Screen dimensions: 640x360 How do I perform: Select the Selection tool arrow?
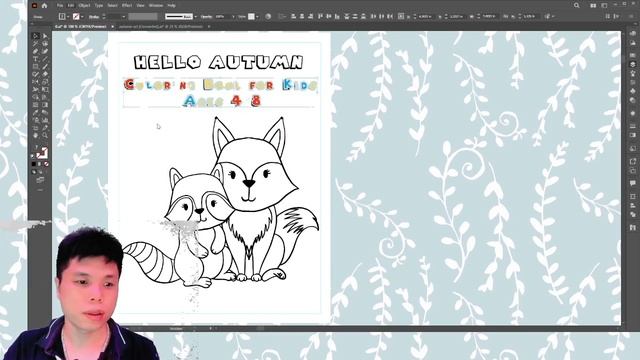click(x=36, y=36)
